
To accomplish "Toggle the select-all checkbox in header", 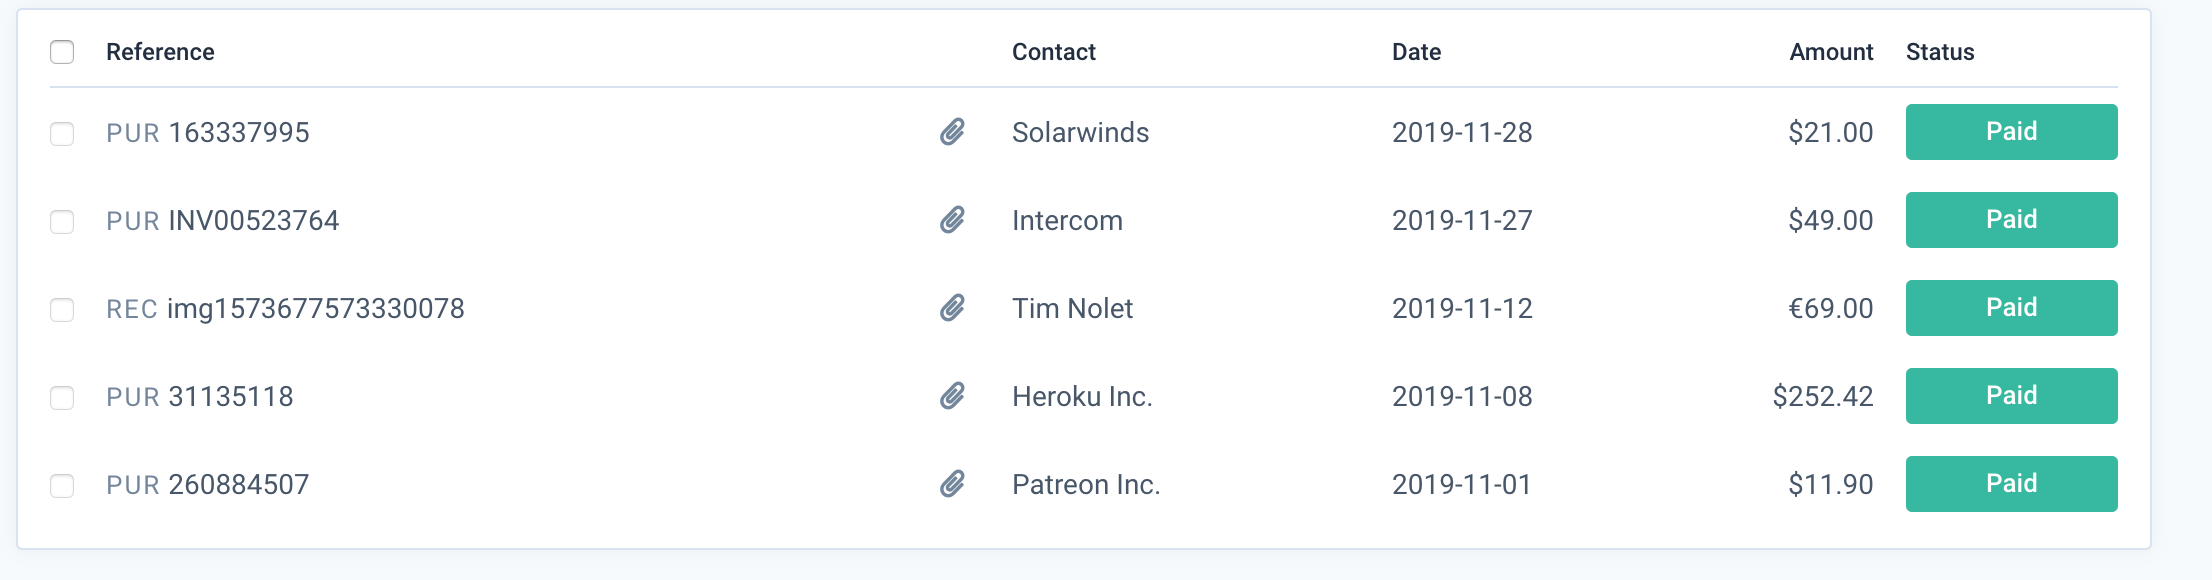I will (62, 52).
